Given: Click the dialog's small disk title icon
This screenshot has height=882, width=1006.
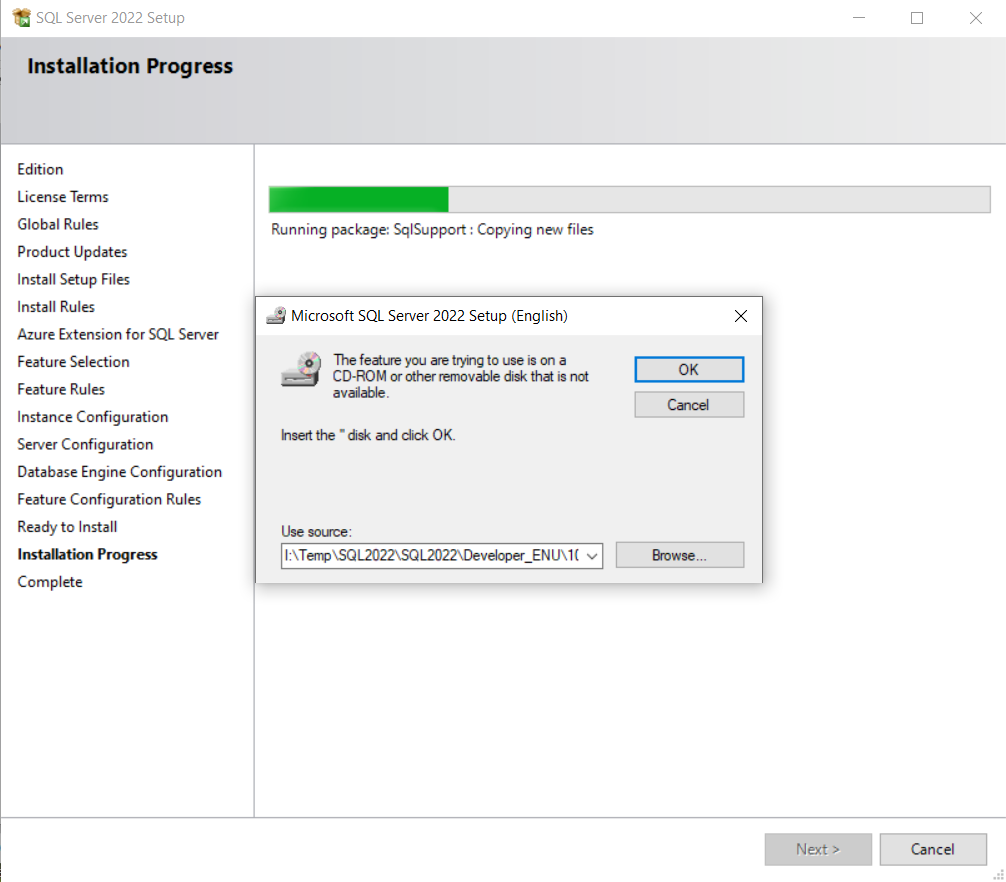Looking at the screenshot, I should 277,316.
